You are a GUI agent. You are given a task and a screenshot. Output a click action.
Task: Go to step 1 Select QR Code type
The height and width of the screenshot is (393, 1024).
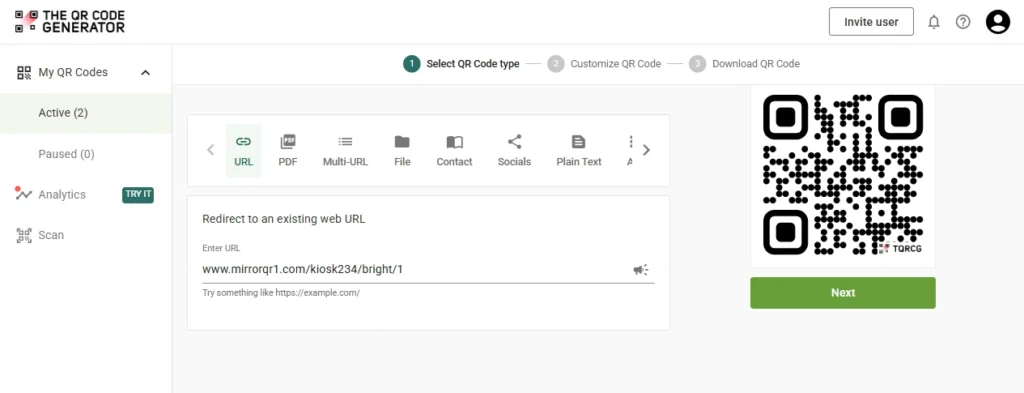pyautogui.click(x=461, y=63)
